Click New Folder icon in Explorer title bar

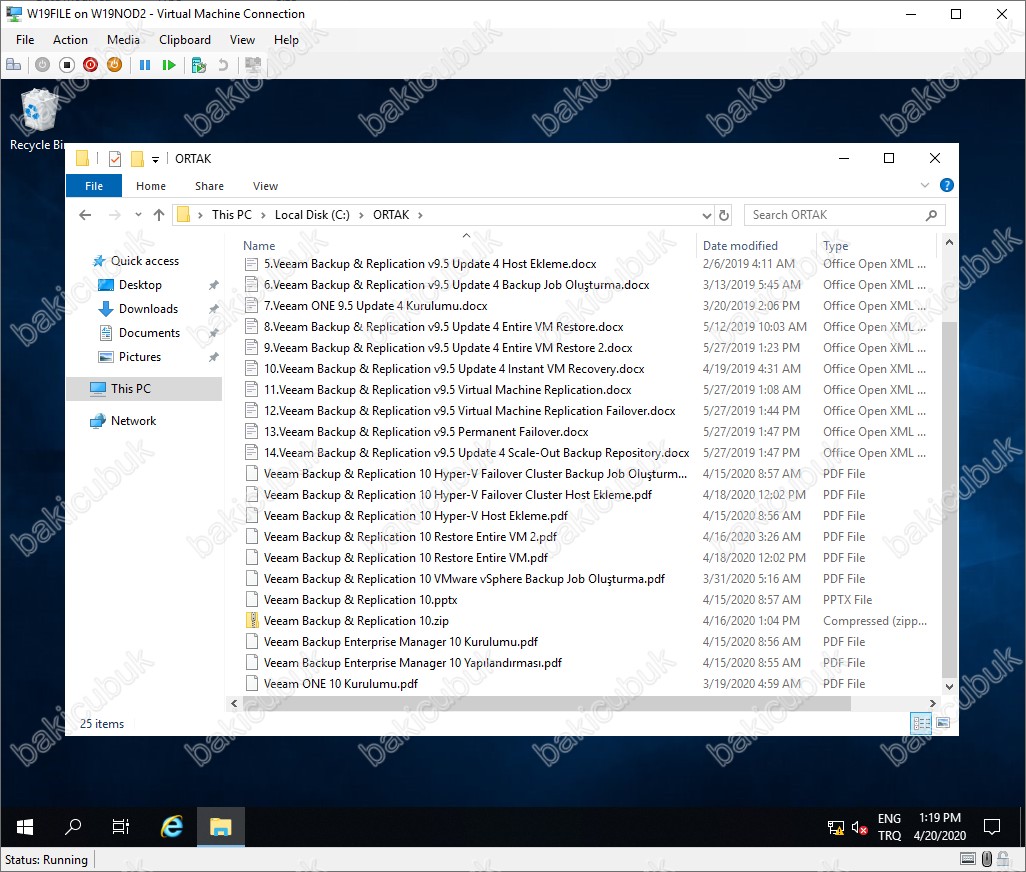pyautogui.click(x=137, y=158)
